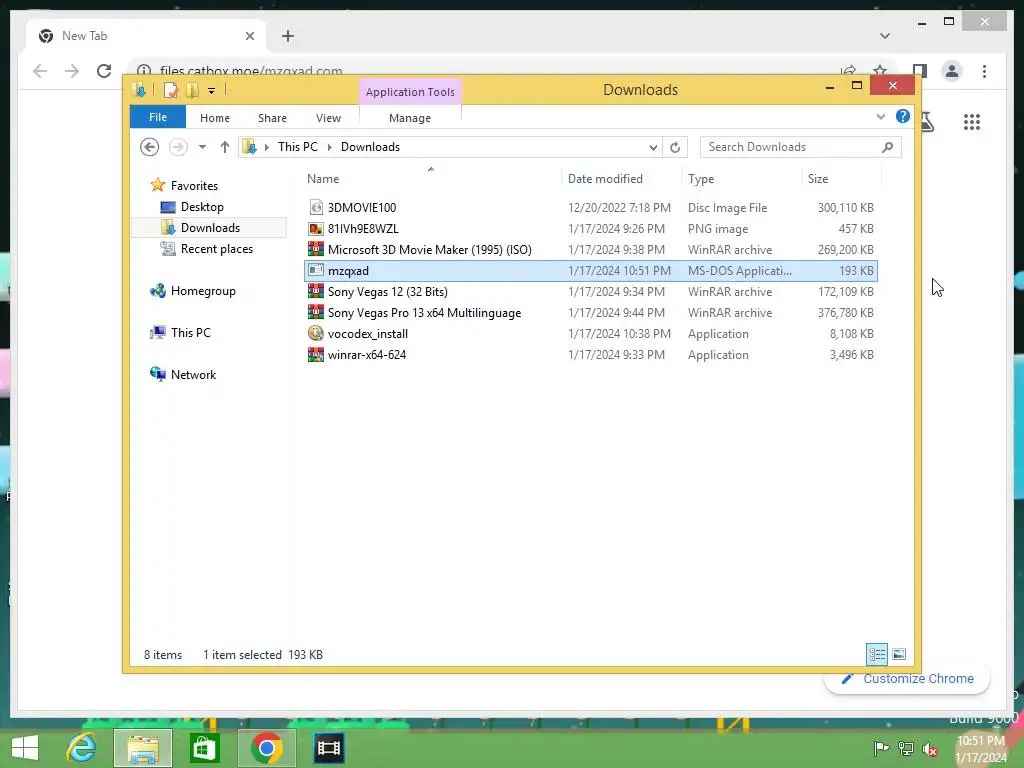
Task: Select the winrar-x64-624 installer
Action: pyautogui.click(x=366, y=355)
